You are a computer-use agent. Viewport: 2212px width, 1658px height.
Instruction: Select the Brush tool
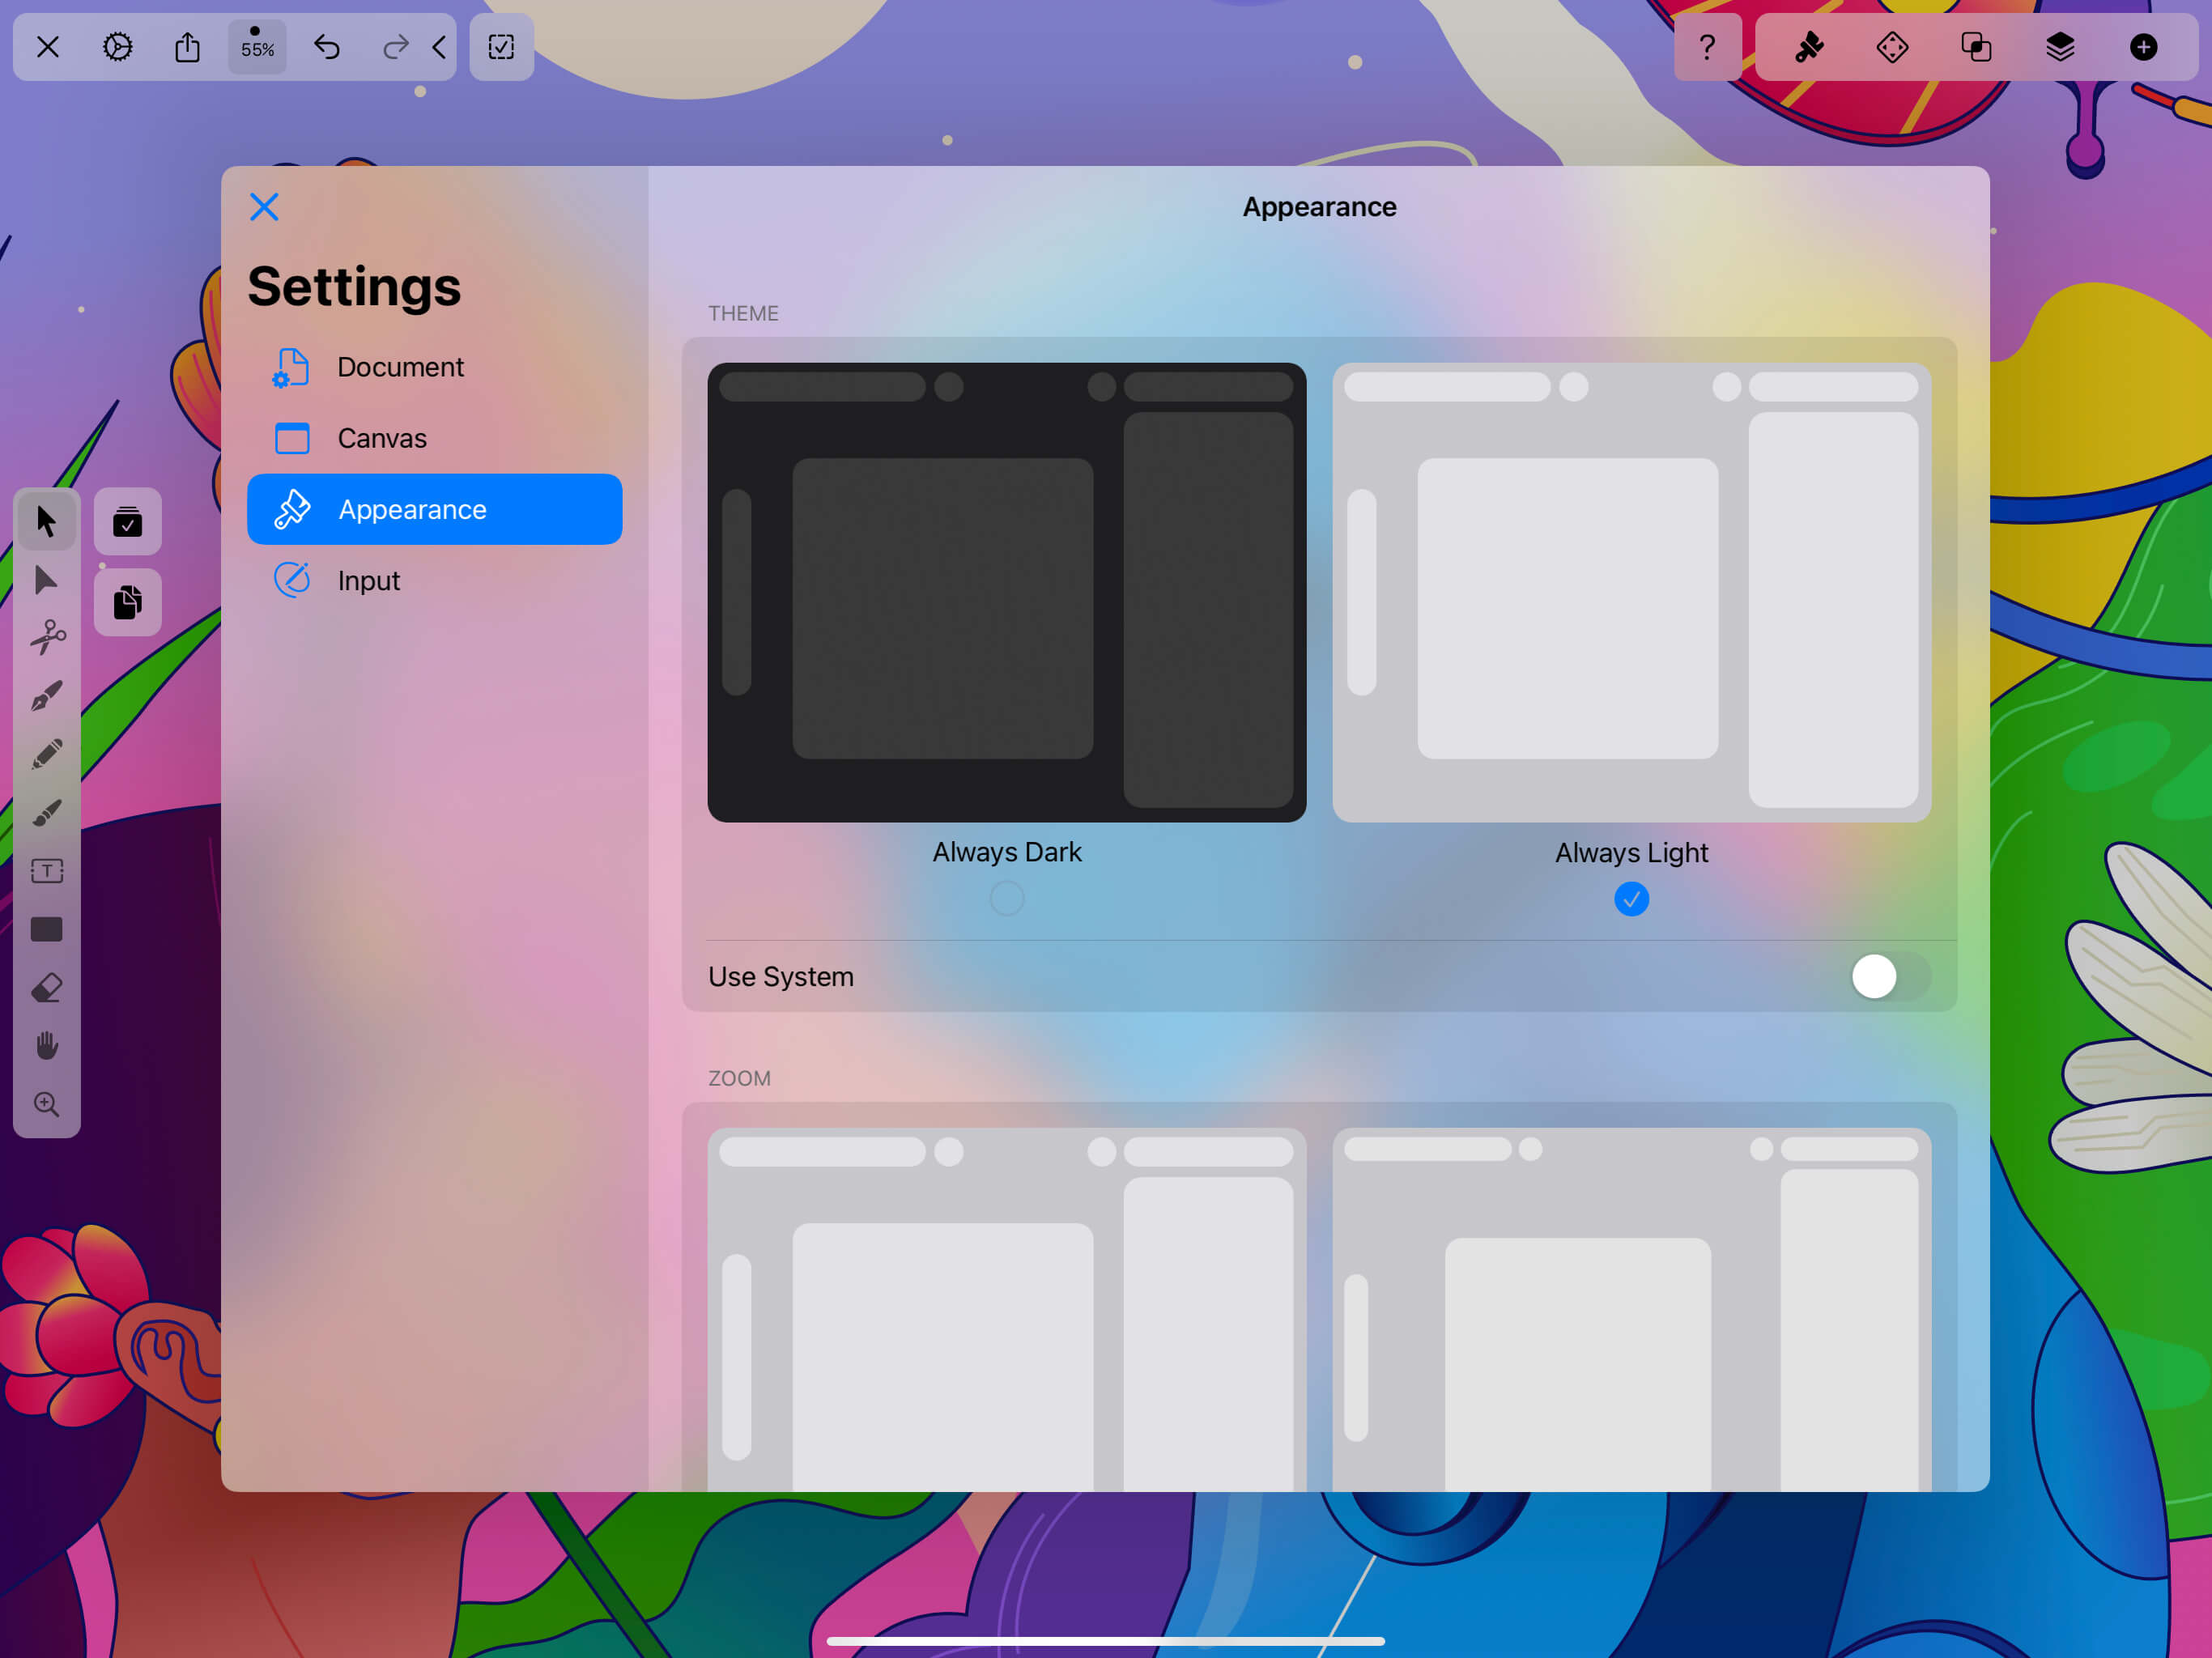pyautogui.click(x=46, y=812)
